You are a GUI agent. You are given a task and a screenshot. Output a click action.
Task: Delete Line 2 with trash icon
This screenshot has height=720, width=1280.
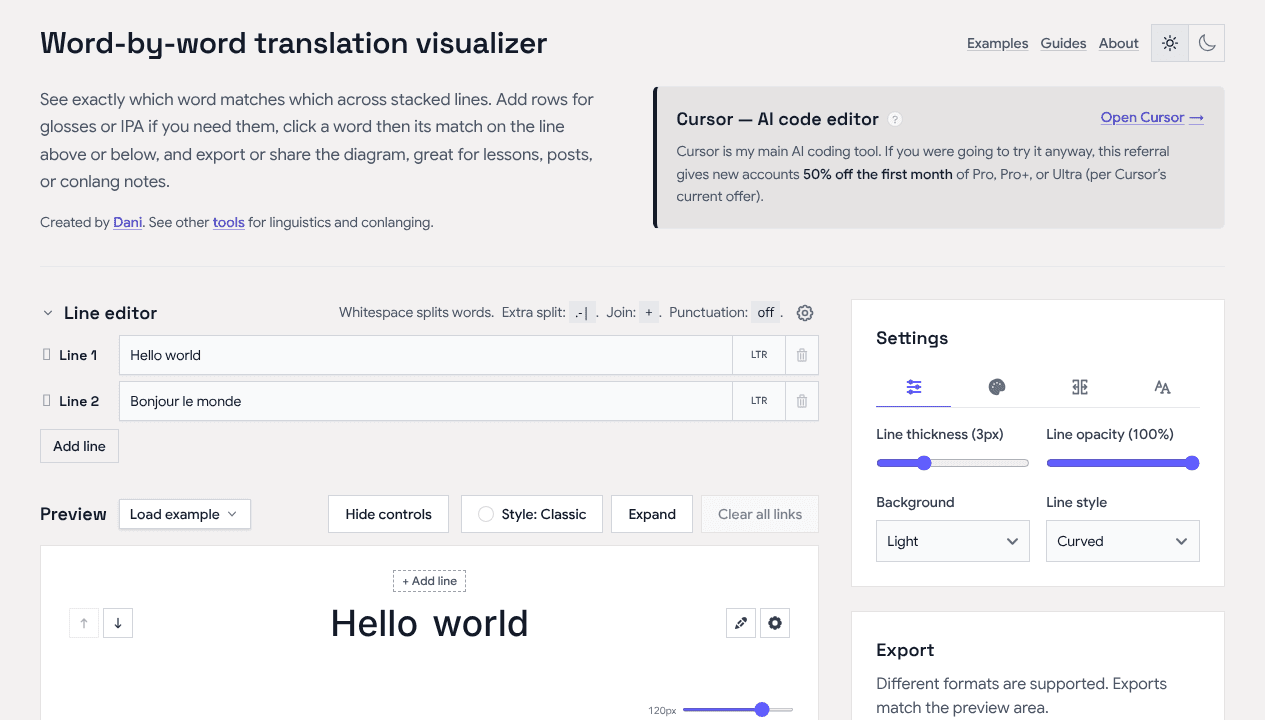coord(802,401)
